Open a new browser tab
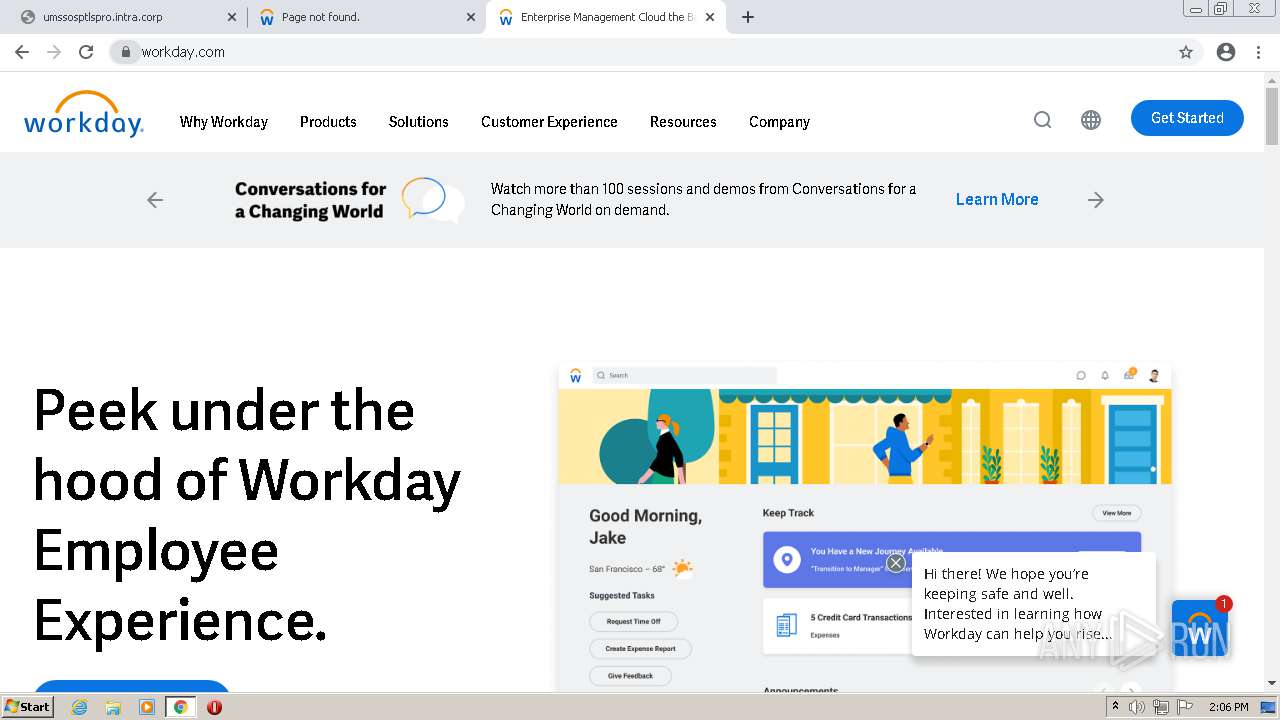This screenshot has height=720, width=1280. tap(748, 17)
